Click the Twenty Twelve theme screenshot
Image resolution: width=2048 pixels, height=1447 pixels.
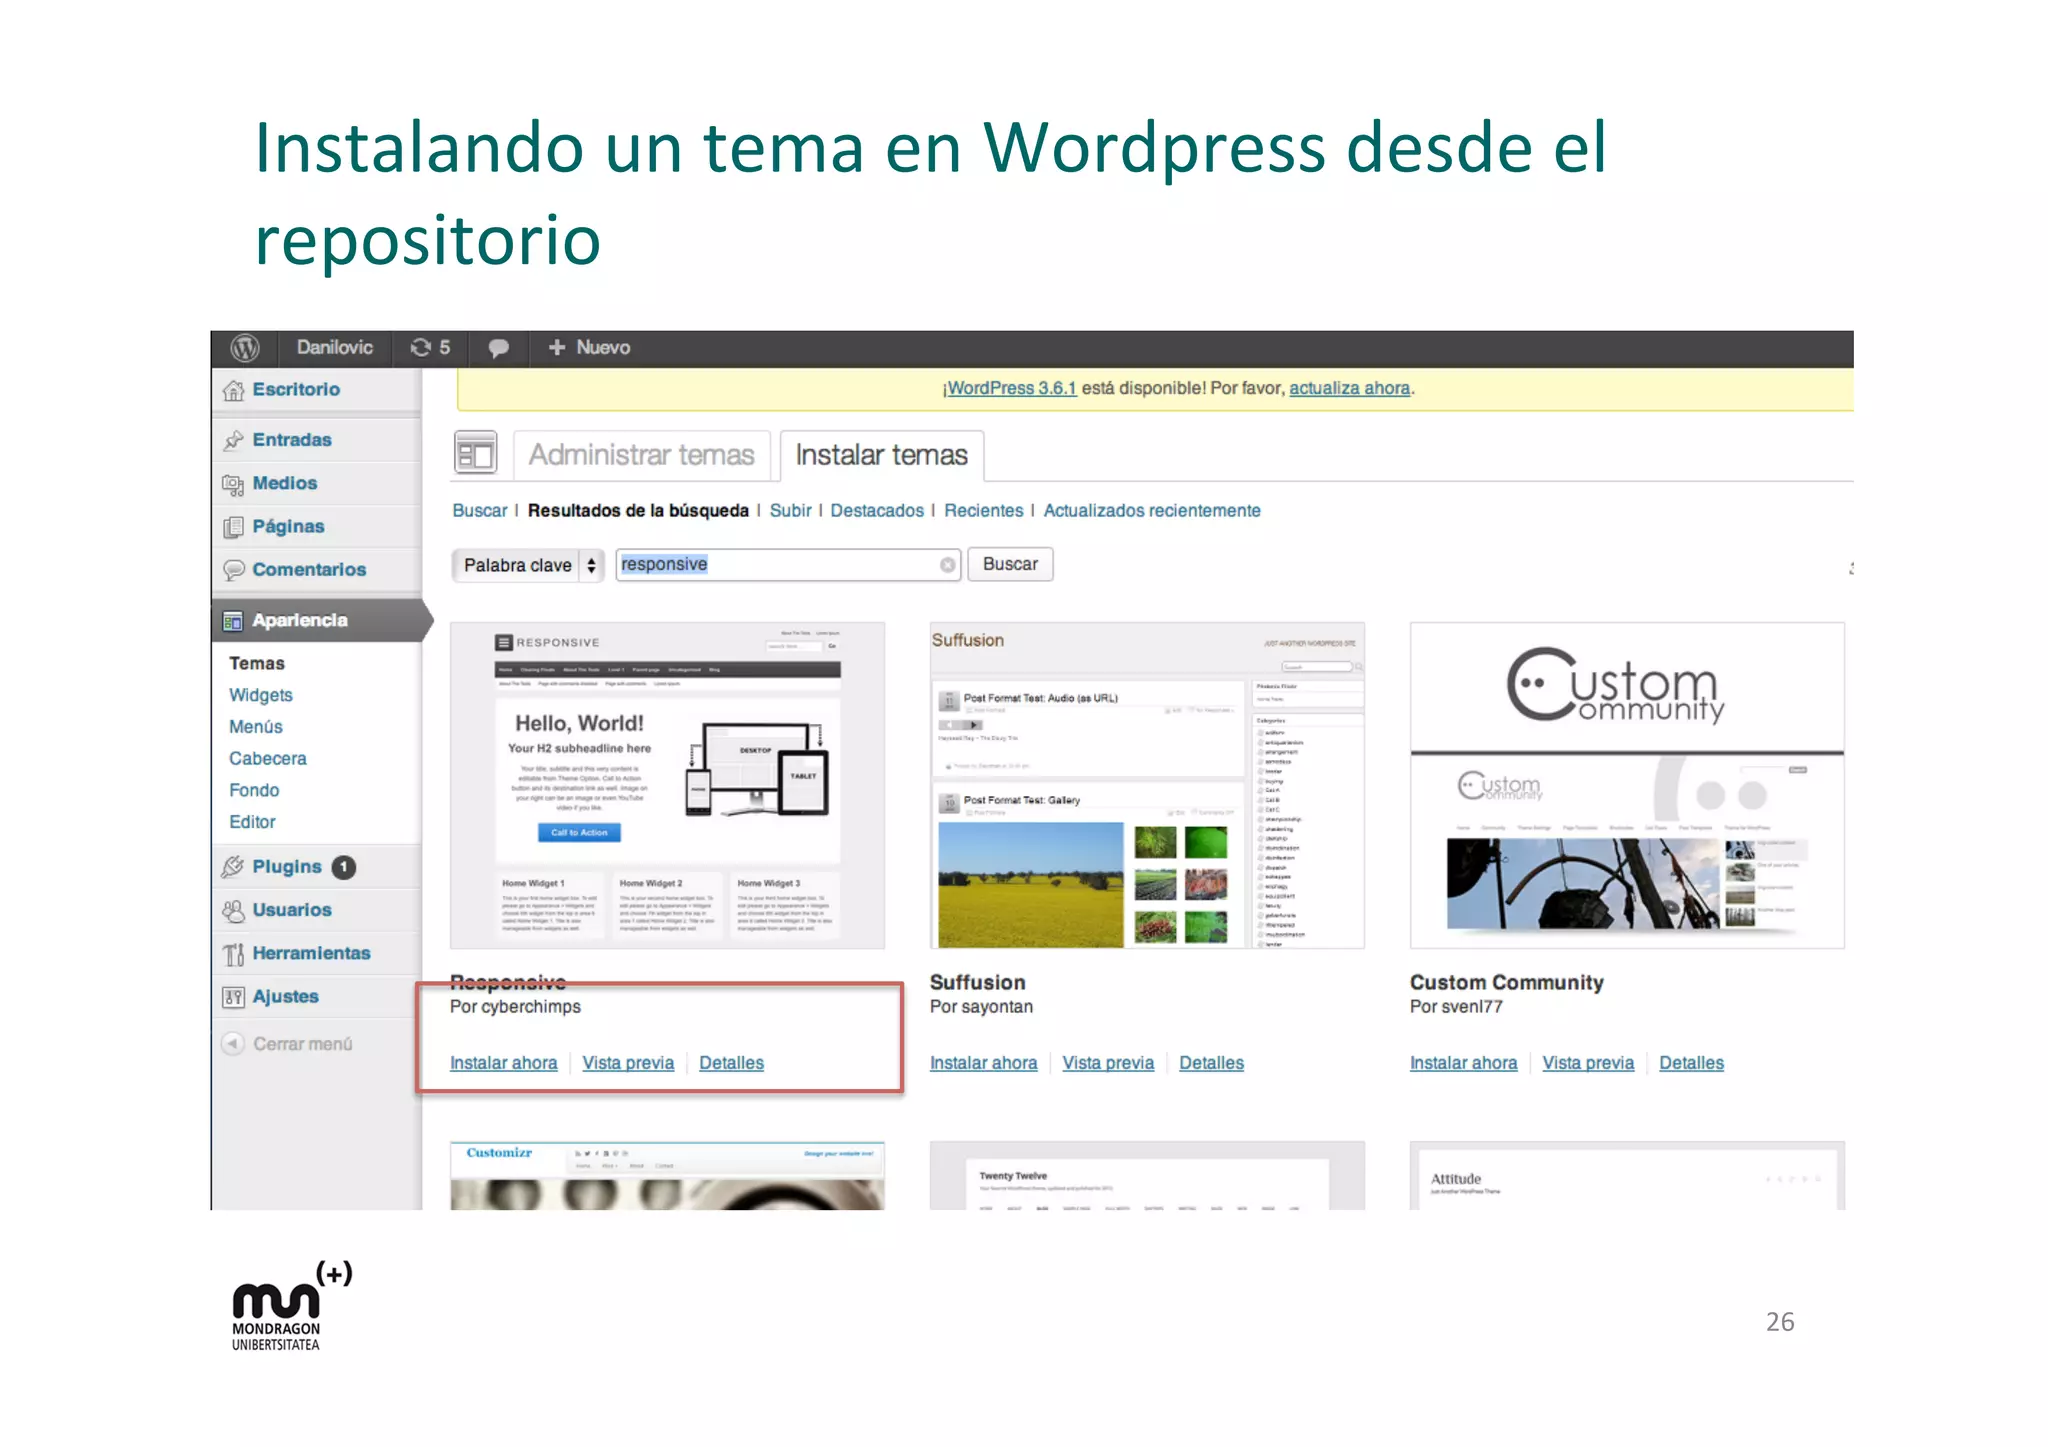point(1147,1176)
